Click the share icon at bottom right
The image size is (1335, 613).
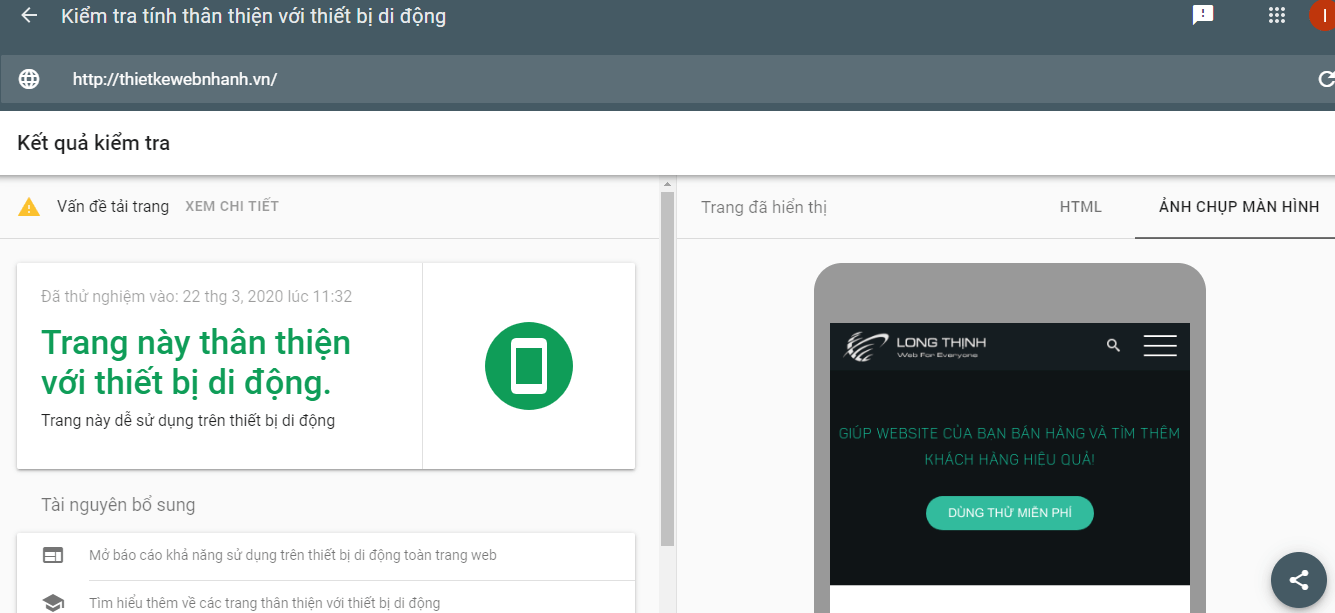pos(1298,580)
